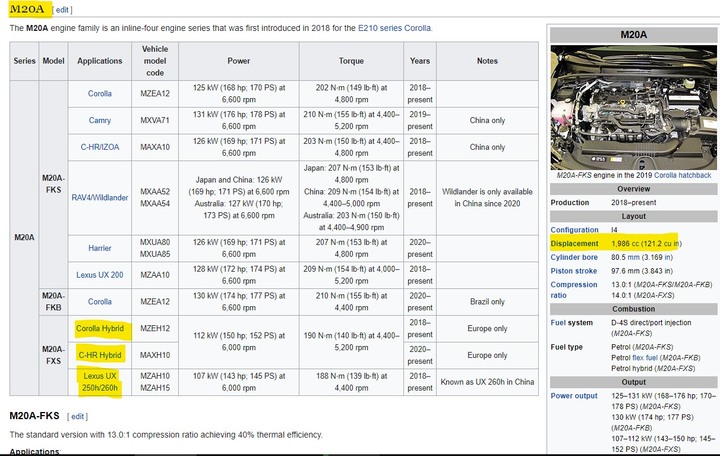Select the MZAA10 vehicle model code cell
Screen dimensions: 720x456
tap(155, 275)
